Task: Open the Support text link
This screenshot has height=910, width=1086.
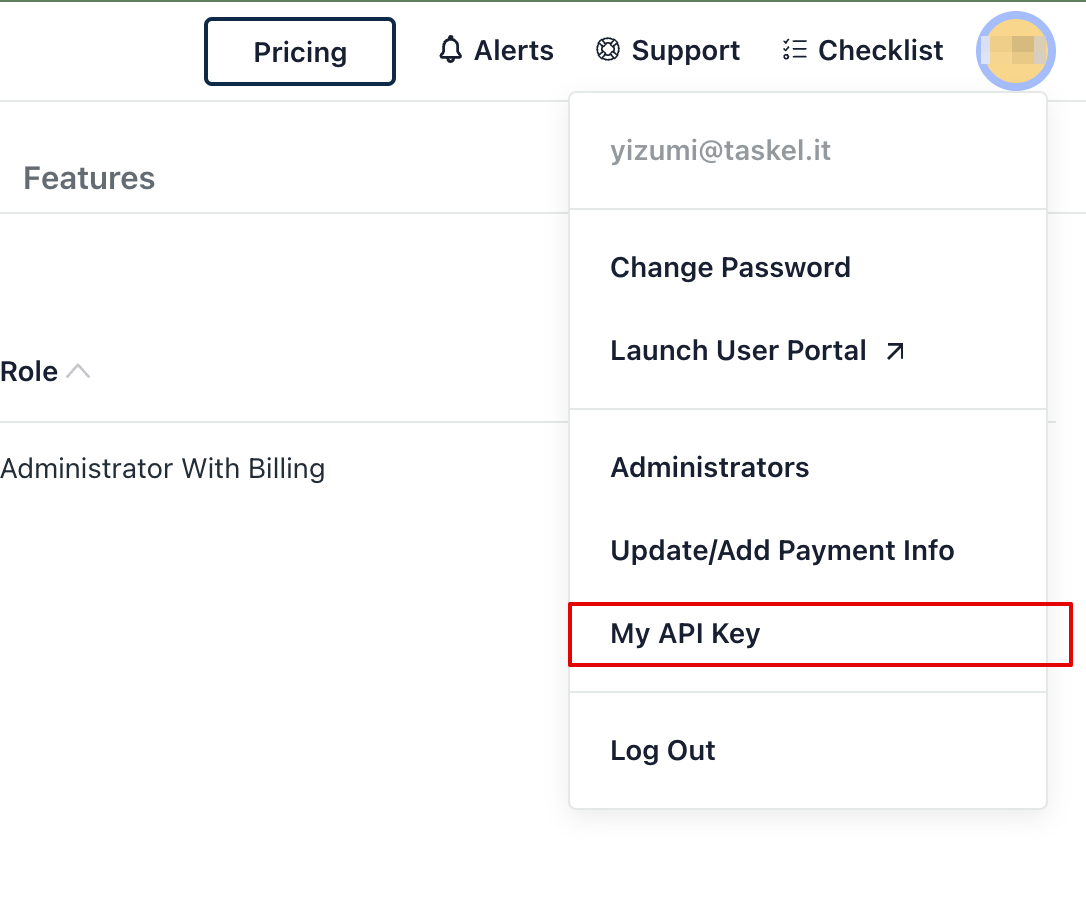Action: (686, 50)
